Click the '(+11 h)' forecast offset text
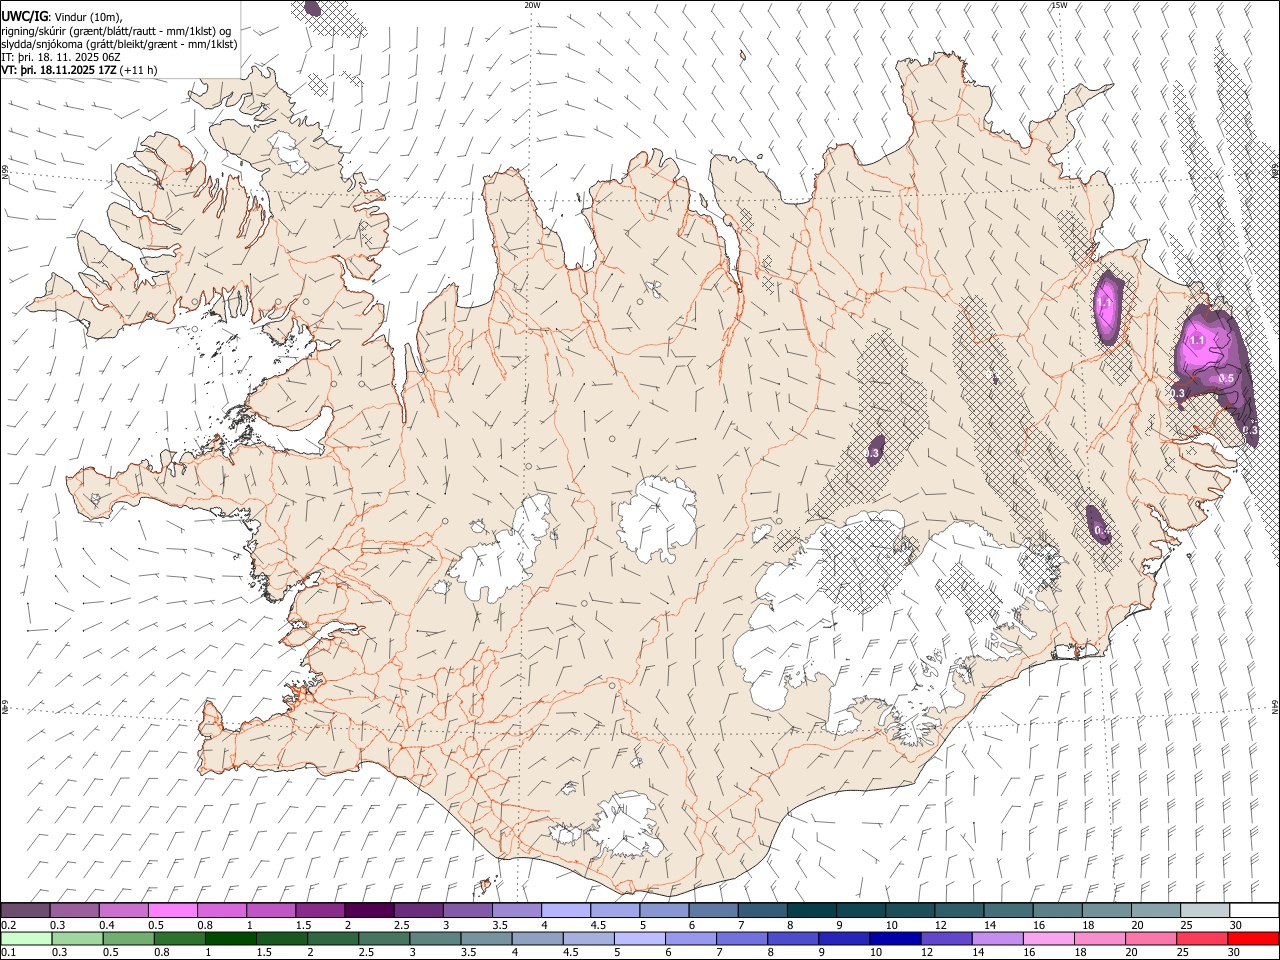 138,70
